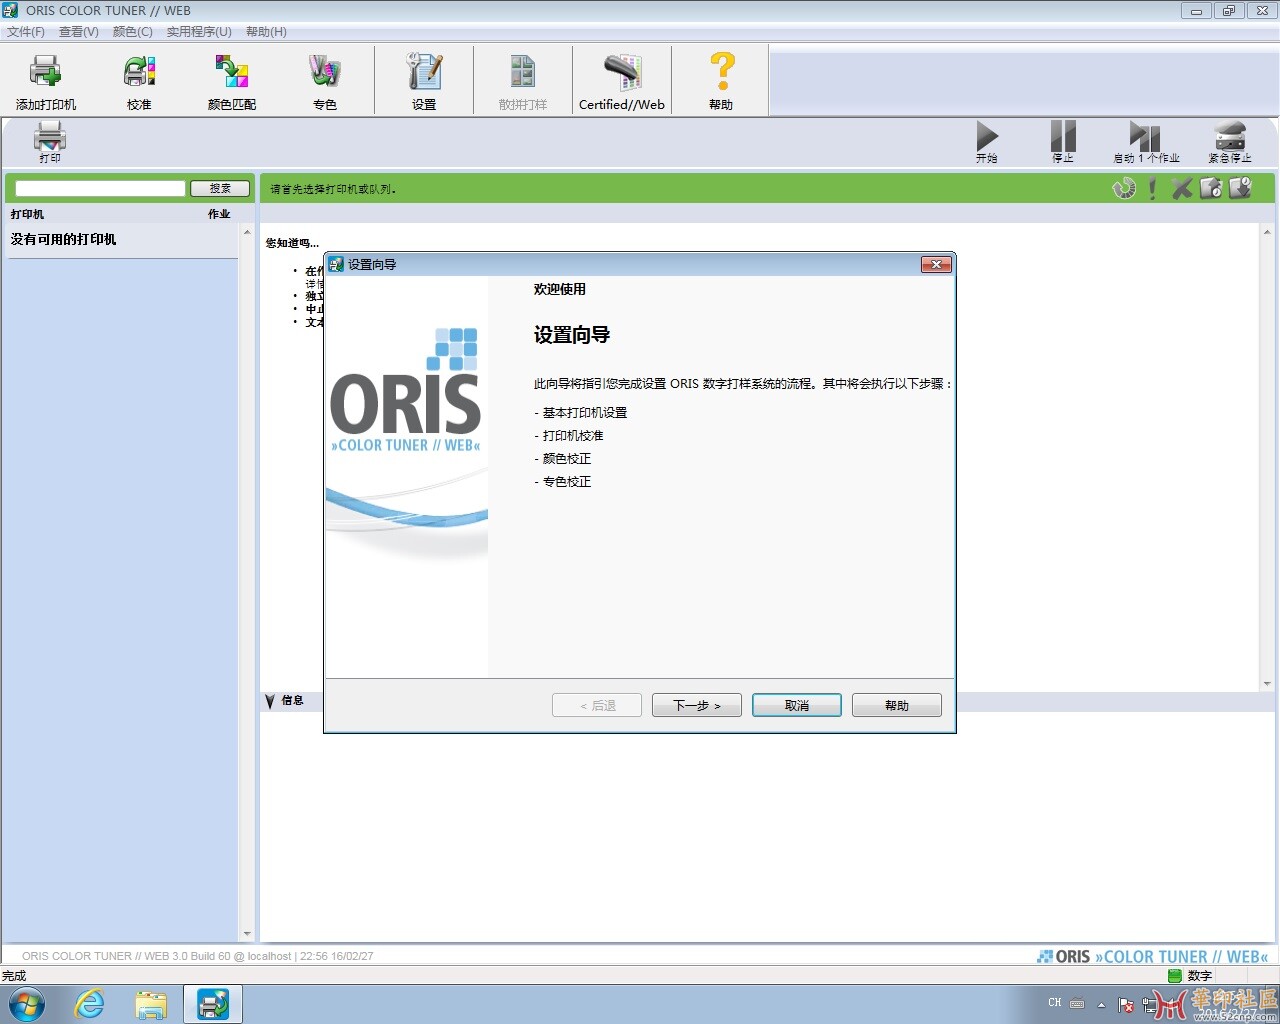Click the 下一步 > button in wizard
This screenshot has width=1280, height=1024.
[697, 705]
